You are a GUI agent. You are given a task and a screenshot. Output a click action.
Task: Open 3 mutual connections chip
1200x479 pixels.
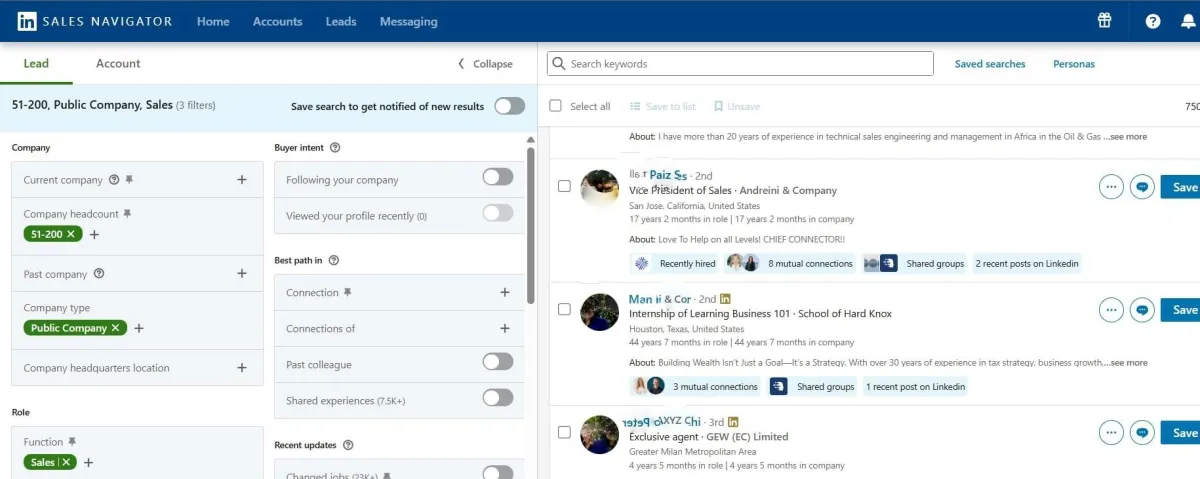click(696, 387)
